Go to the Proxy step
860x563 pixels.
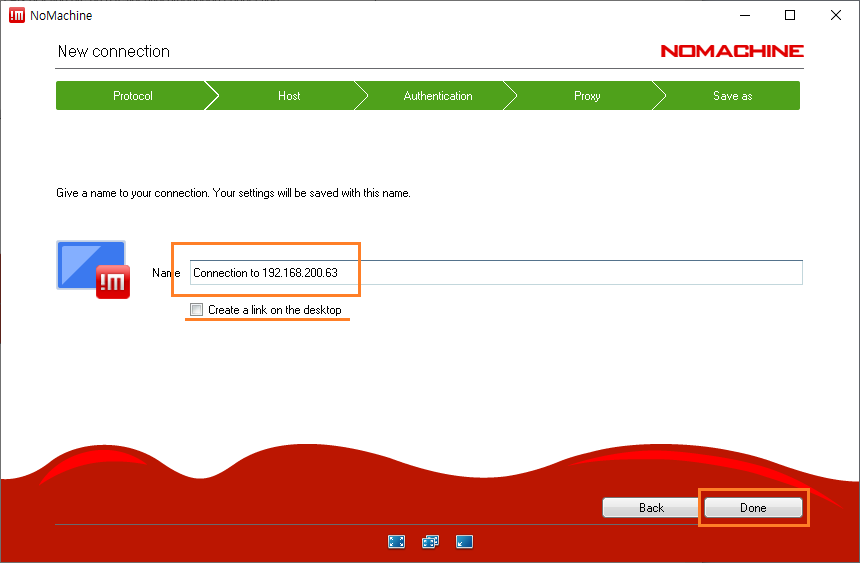point(587,95)
